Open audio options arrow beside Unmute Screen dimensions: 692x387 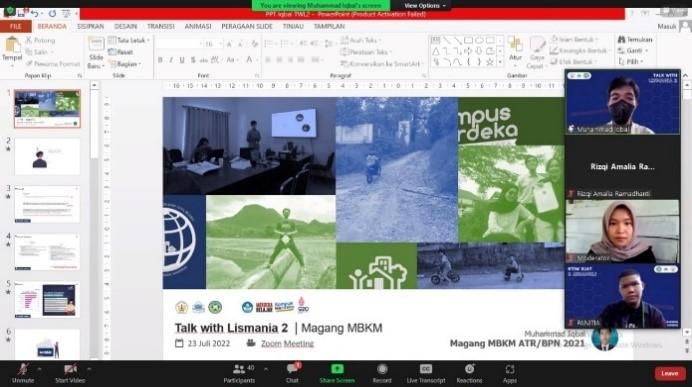point(39,368)
